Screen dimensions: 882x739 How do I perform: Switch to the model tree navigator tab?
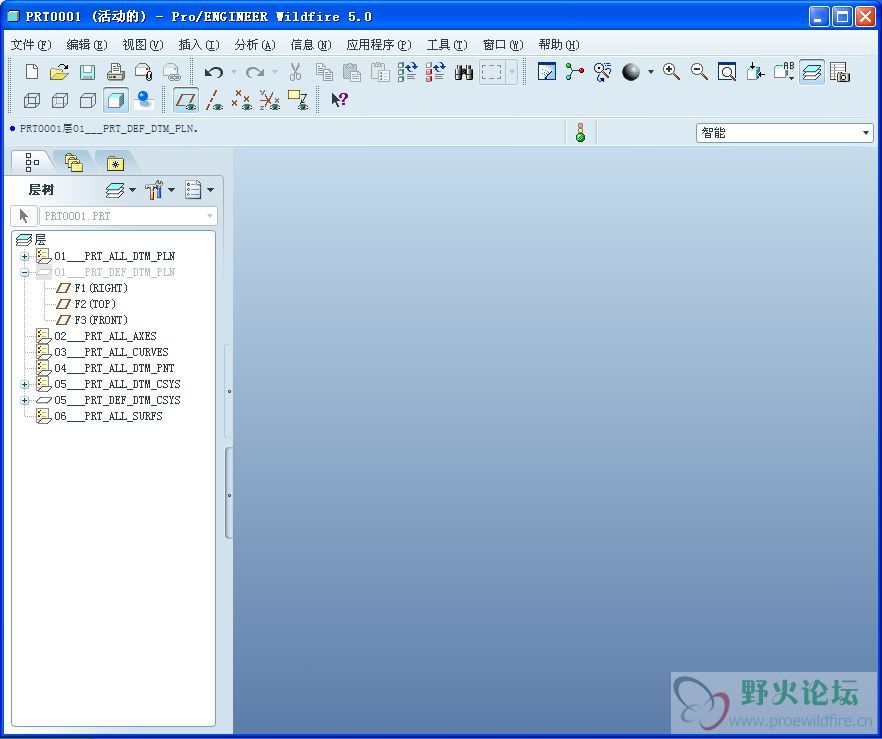tap(32, 163)
